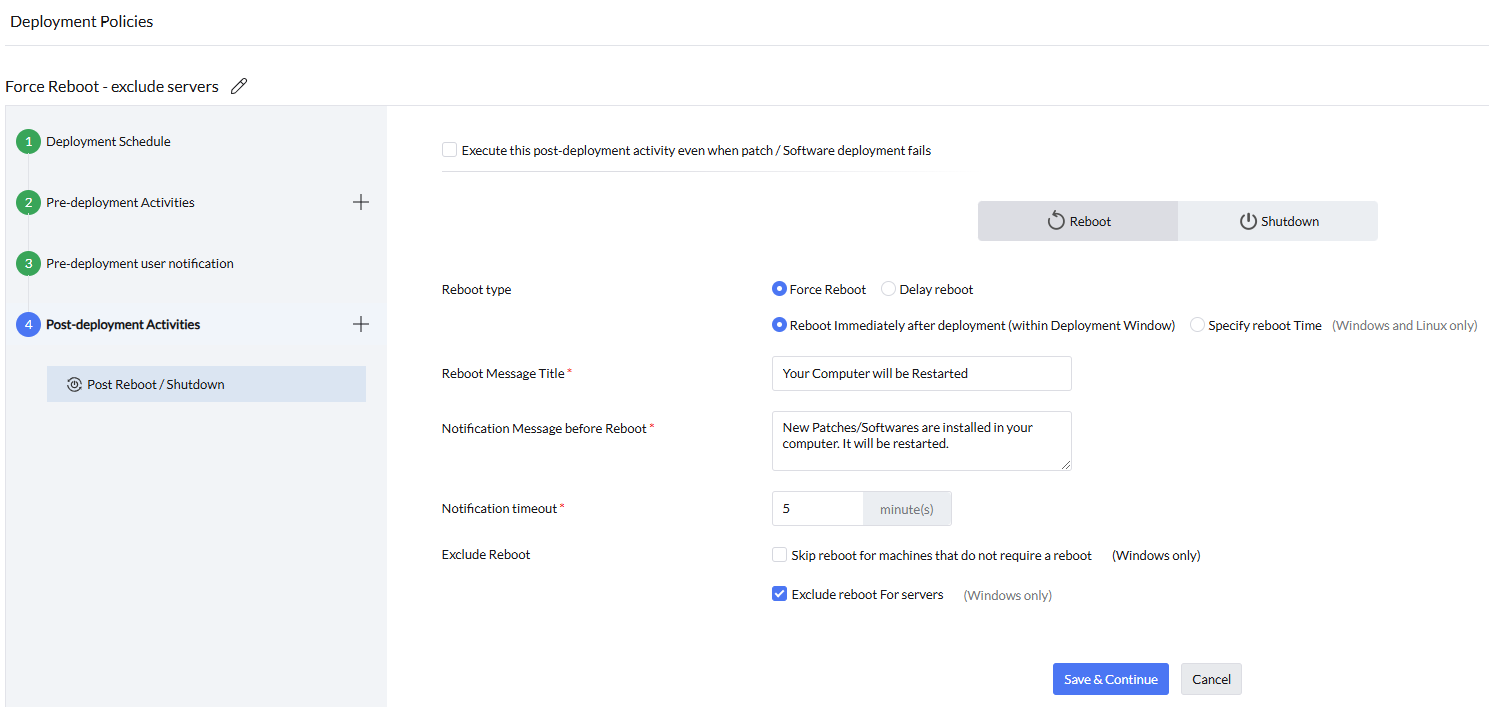This screenshot has width=1489, height=707.
Task: Select Force Reboot
Action: (x=779, y=288)
